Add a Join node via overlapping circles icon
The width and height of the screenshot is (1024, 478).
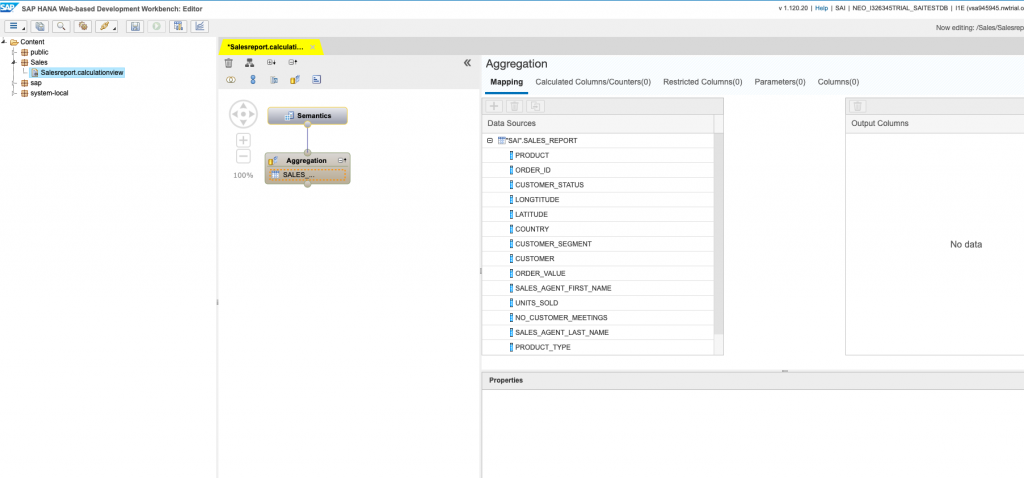(231, 80)
